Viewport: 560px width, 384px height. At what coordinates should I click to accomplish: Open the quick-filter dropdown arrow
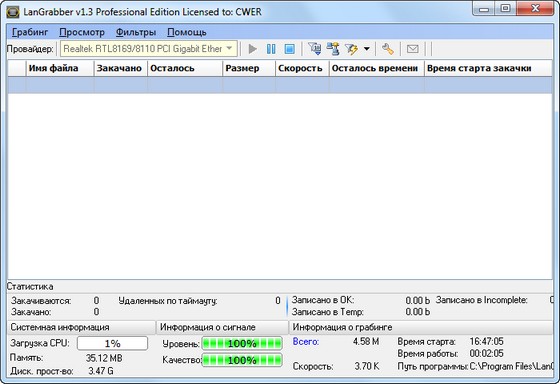pyautogui.click(x=367, y=49)
